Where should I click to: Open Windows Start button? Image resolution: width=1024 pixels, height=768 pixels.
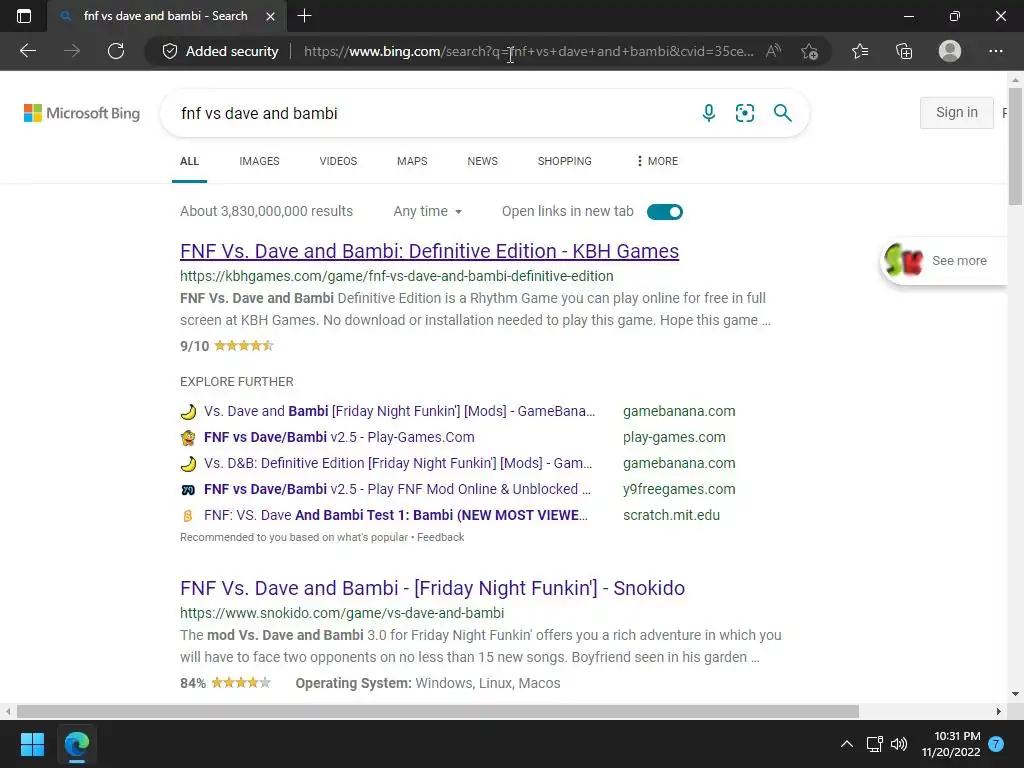coord(32,744)
